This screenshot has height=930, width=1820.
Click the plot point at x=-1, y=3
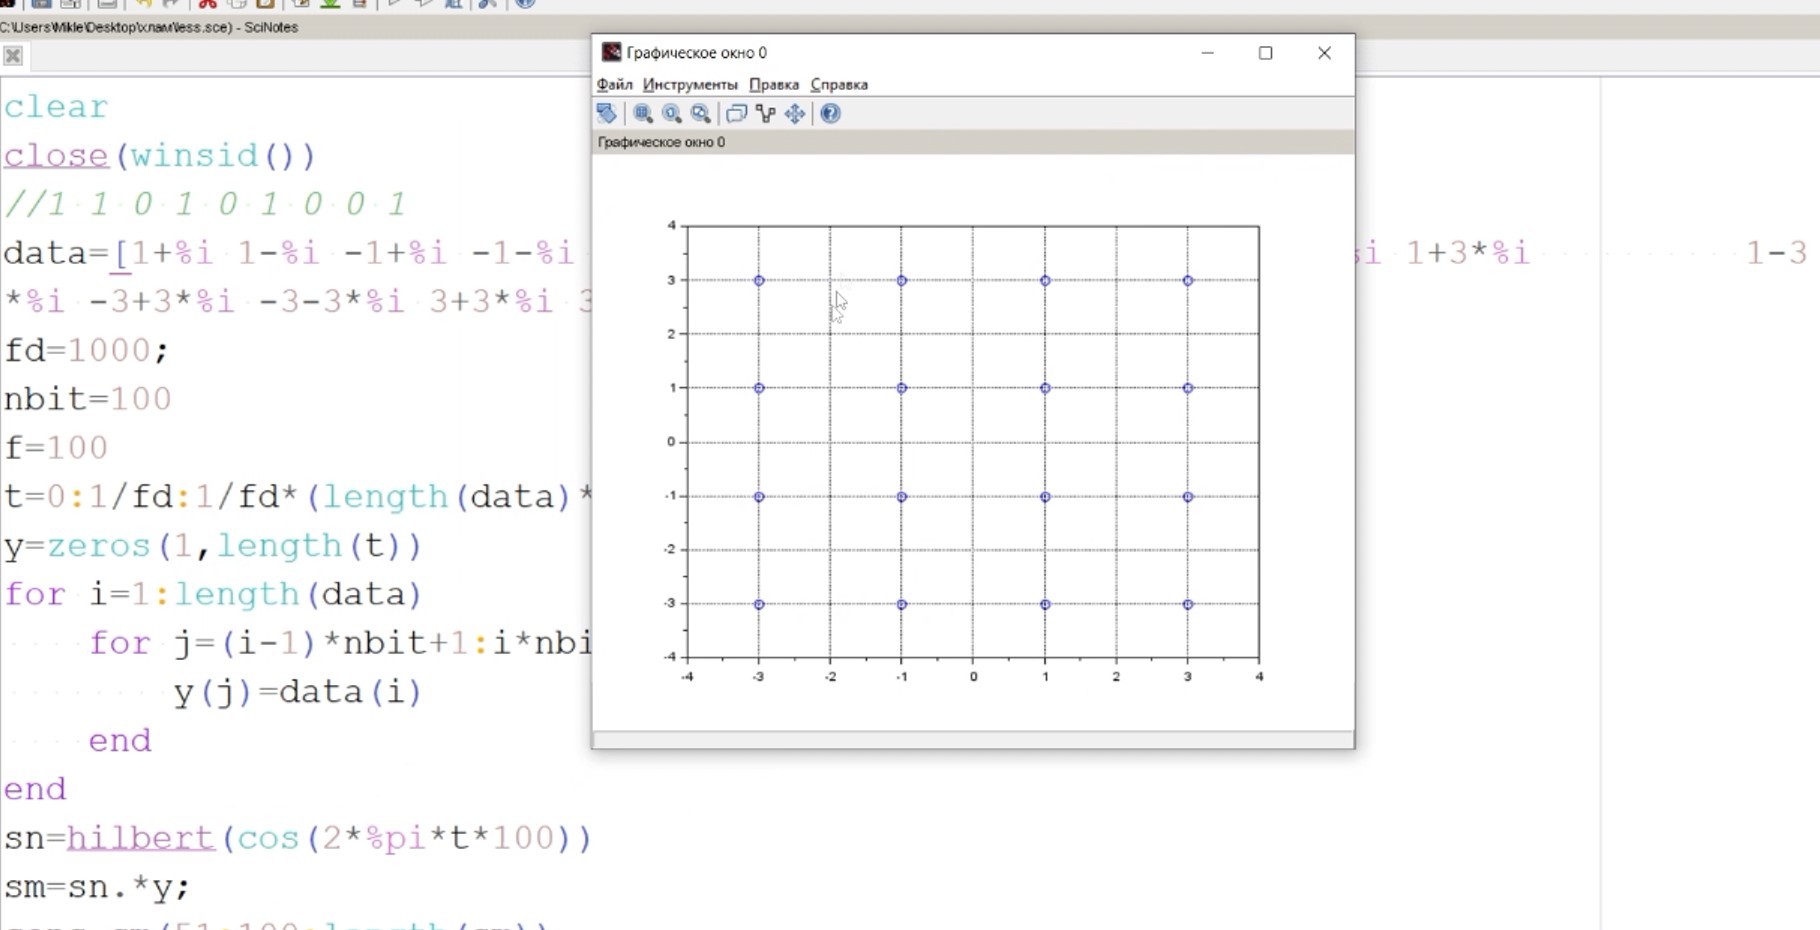click(x=902, y=281)
